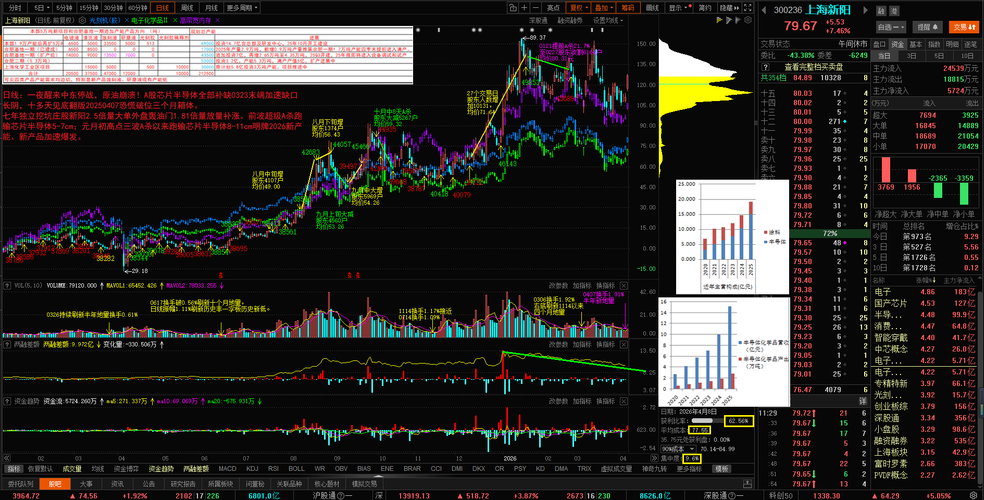984x500 pixels.
Task: Click 查看完整档买卖盘 link
Action: 814,66
